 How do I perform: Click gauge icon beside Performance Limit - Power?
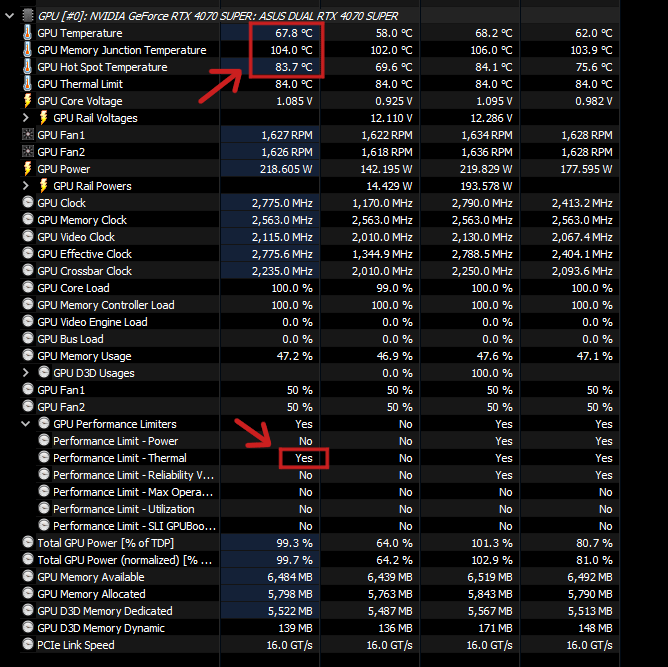coord(44,440)
